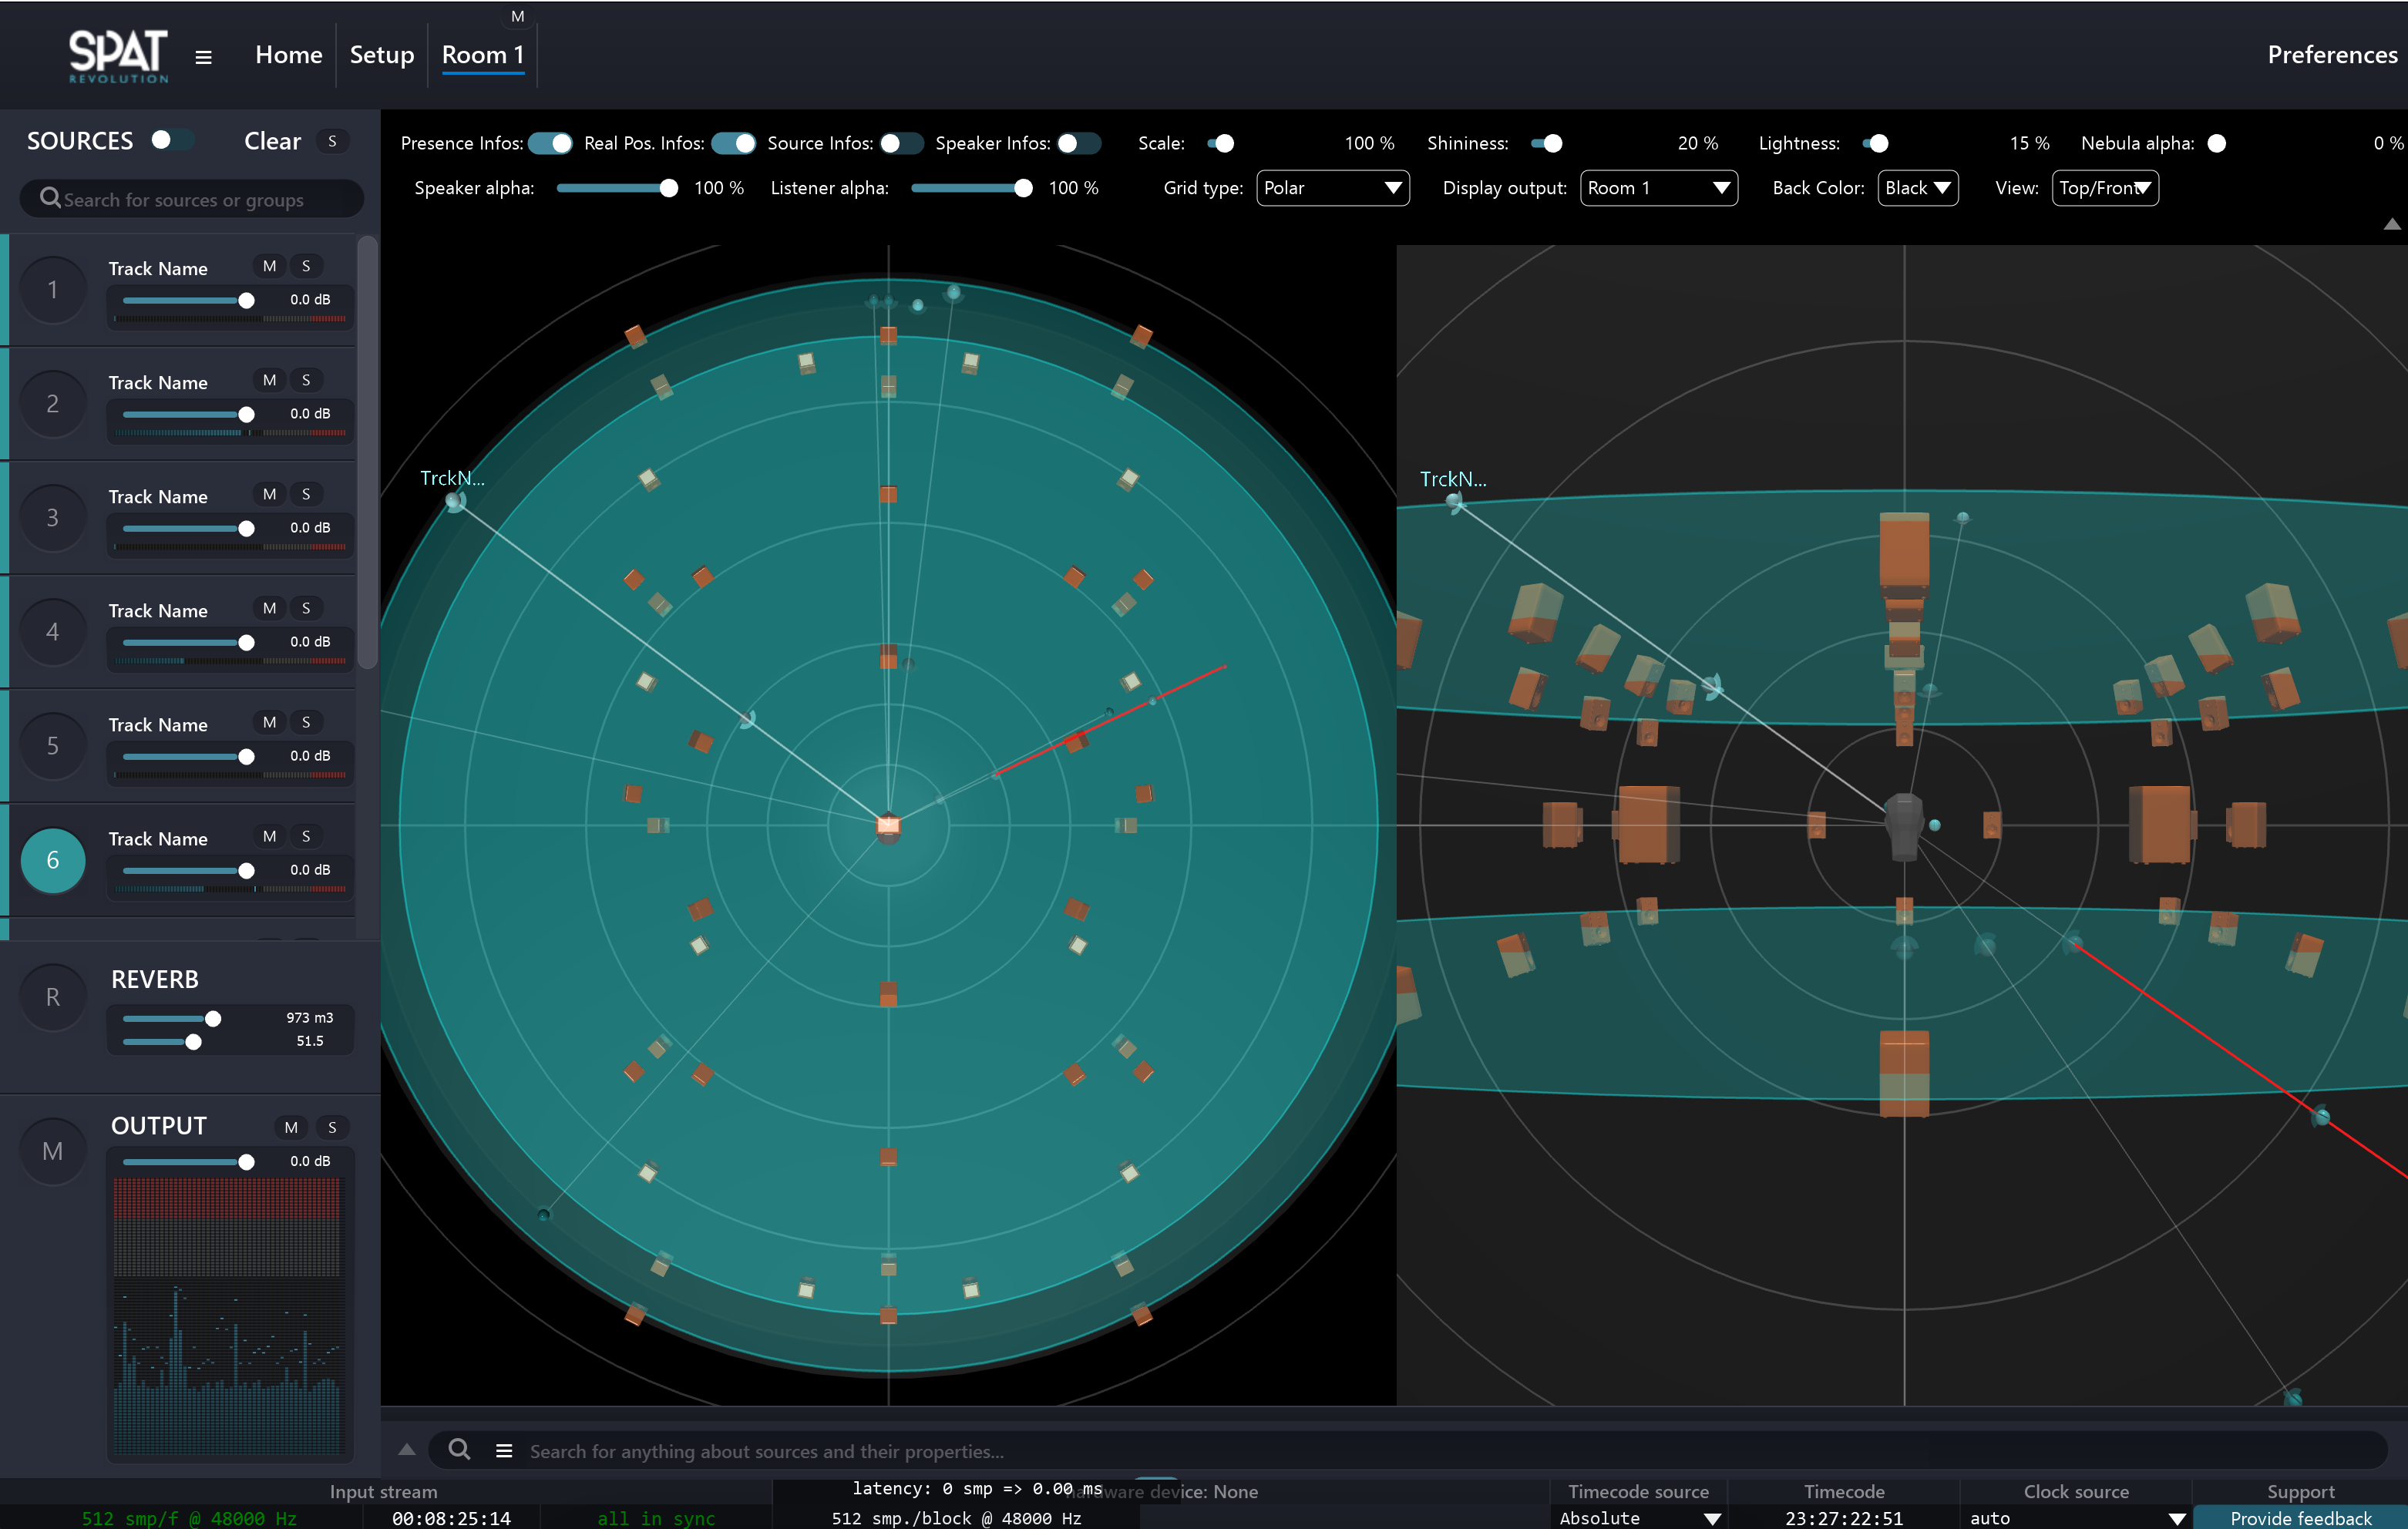This screenshot has width=2408, height=1529.
Task: Click the bottom search magnifier icon
Action: (x=459, y=1450)
